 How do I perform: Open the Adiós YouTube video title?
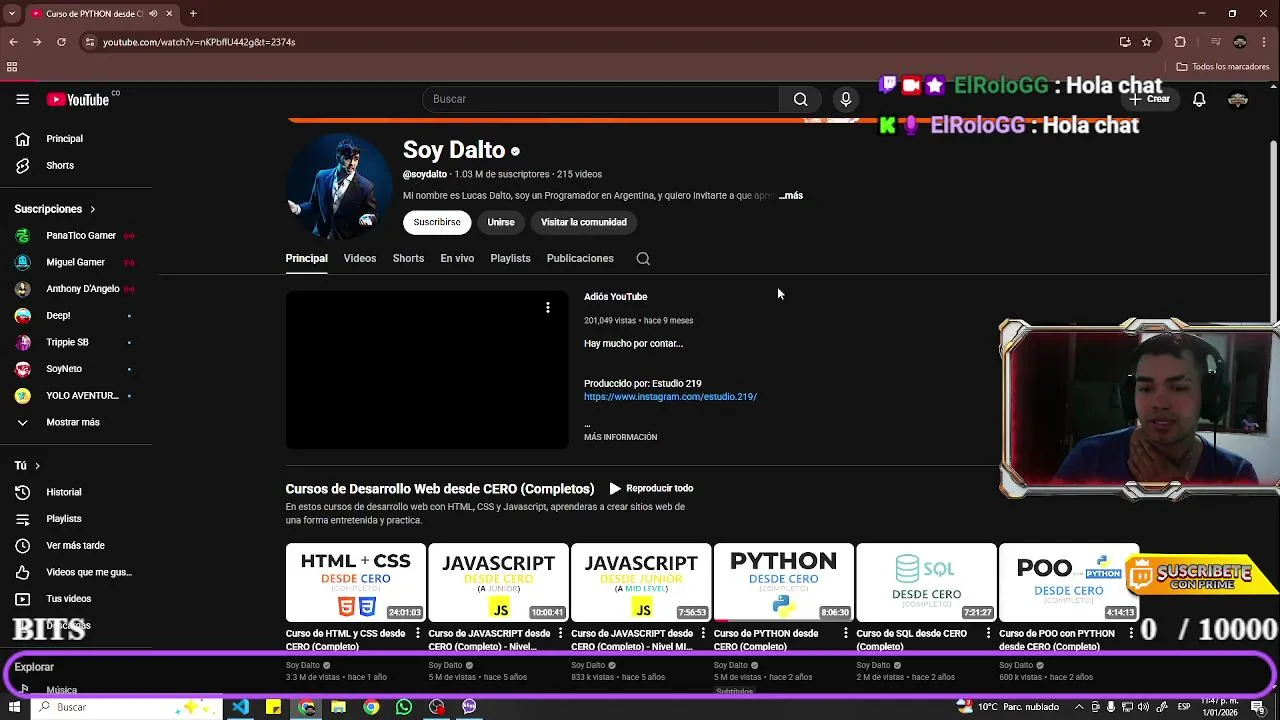point(615,297)
